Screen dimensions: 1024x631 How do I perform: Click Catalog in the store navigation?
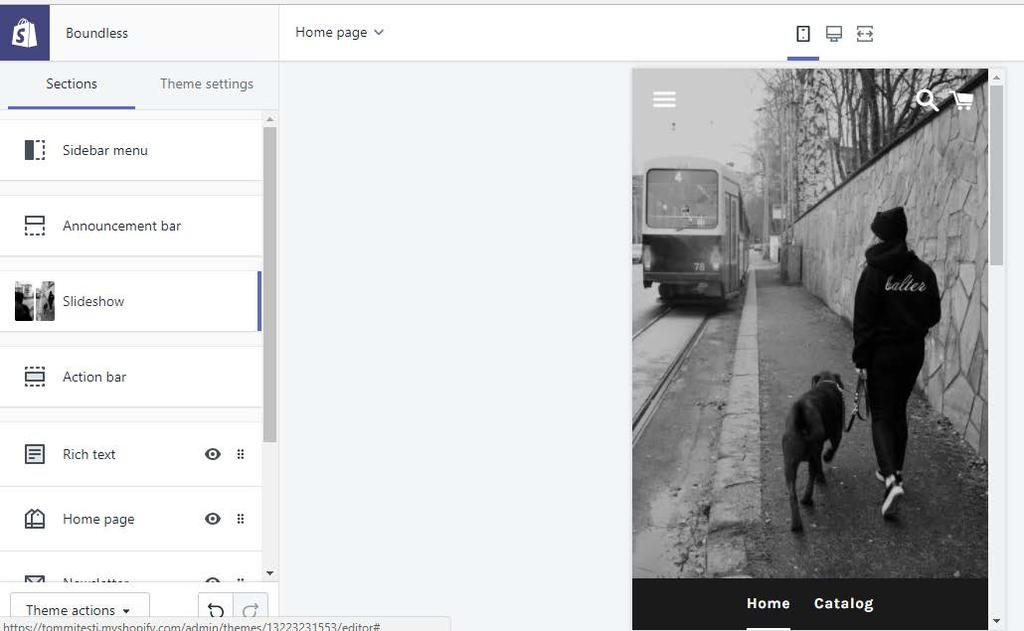click(843, 604)
